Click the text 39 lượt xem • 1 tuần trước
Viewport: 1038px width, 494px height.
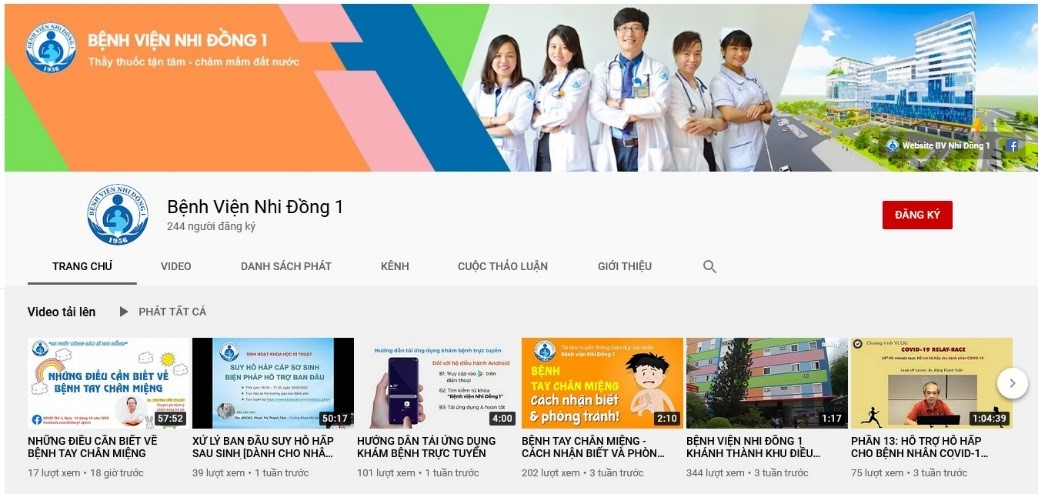[x=250, y=473]
